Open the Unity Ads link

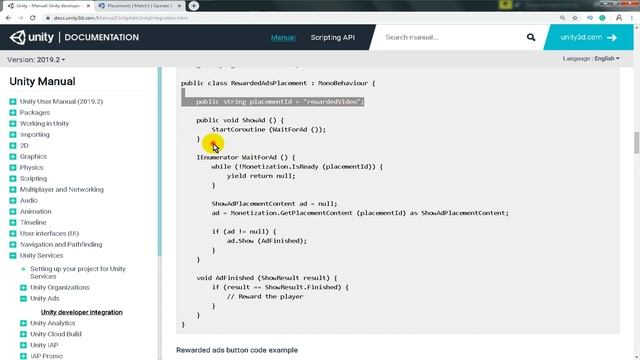tap(44, 299)
